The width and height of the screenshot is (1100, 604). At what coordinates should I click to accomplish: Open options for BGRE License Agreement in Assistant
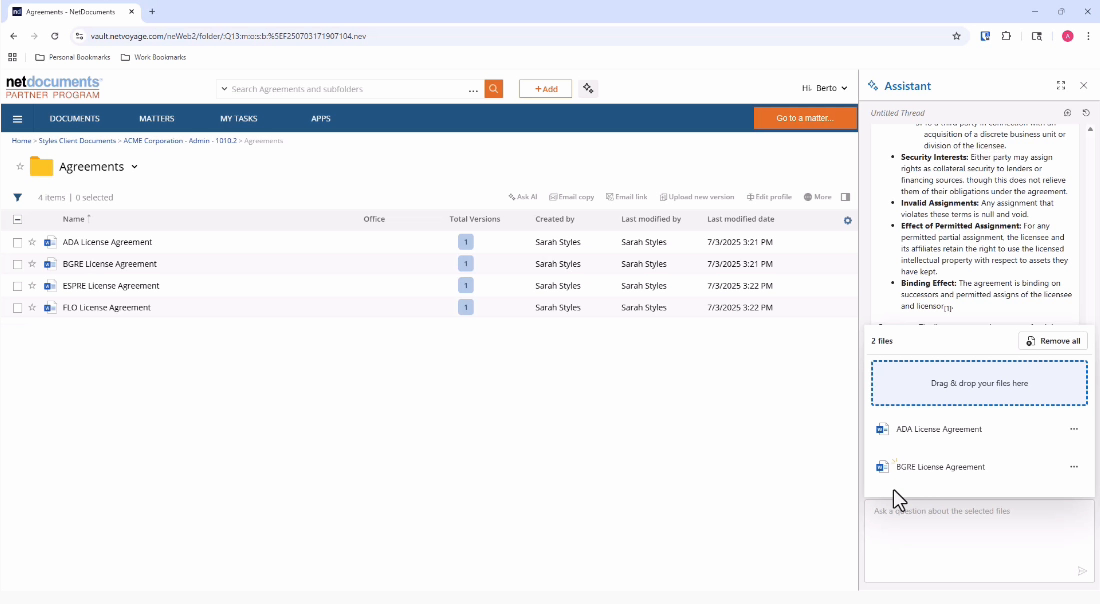pyautogui.click(x=1073, y=467)
